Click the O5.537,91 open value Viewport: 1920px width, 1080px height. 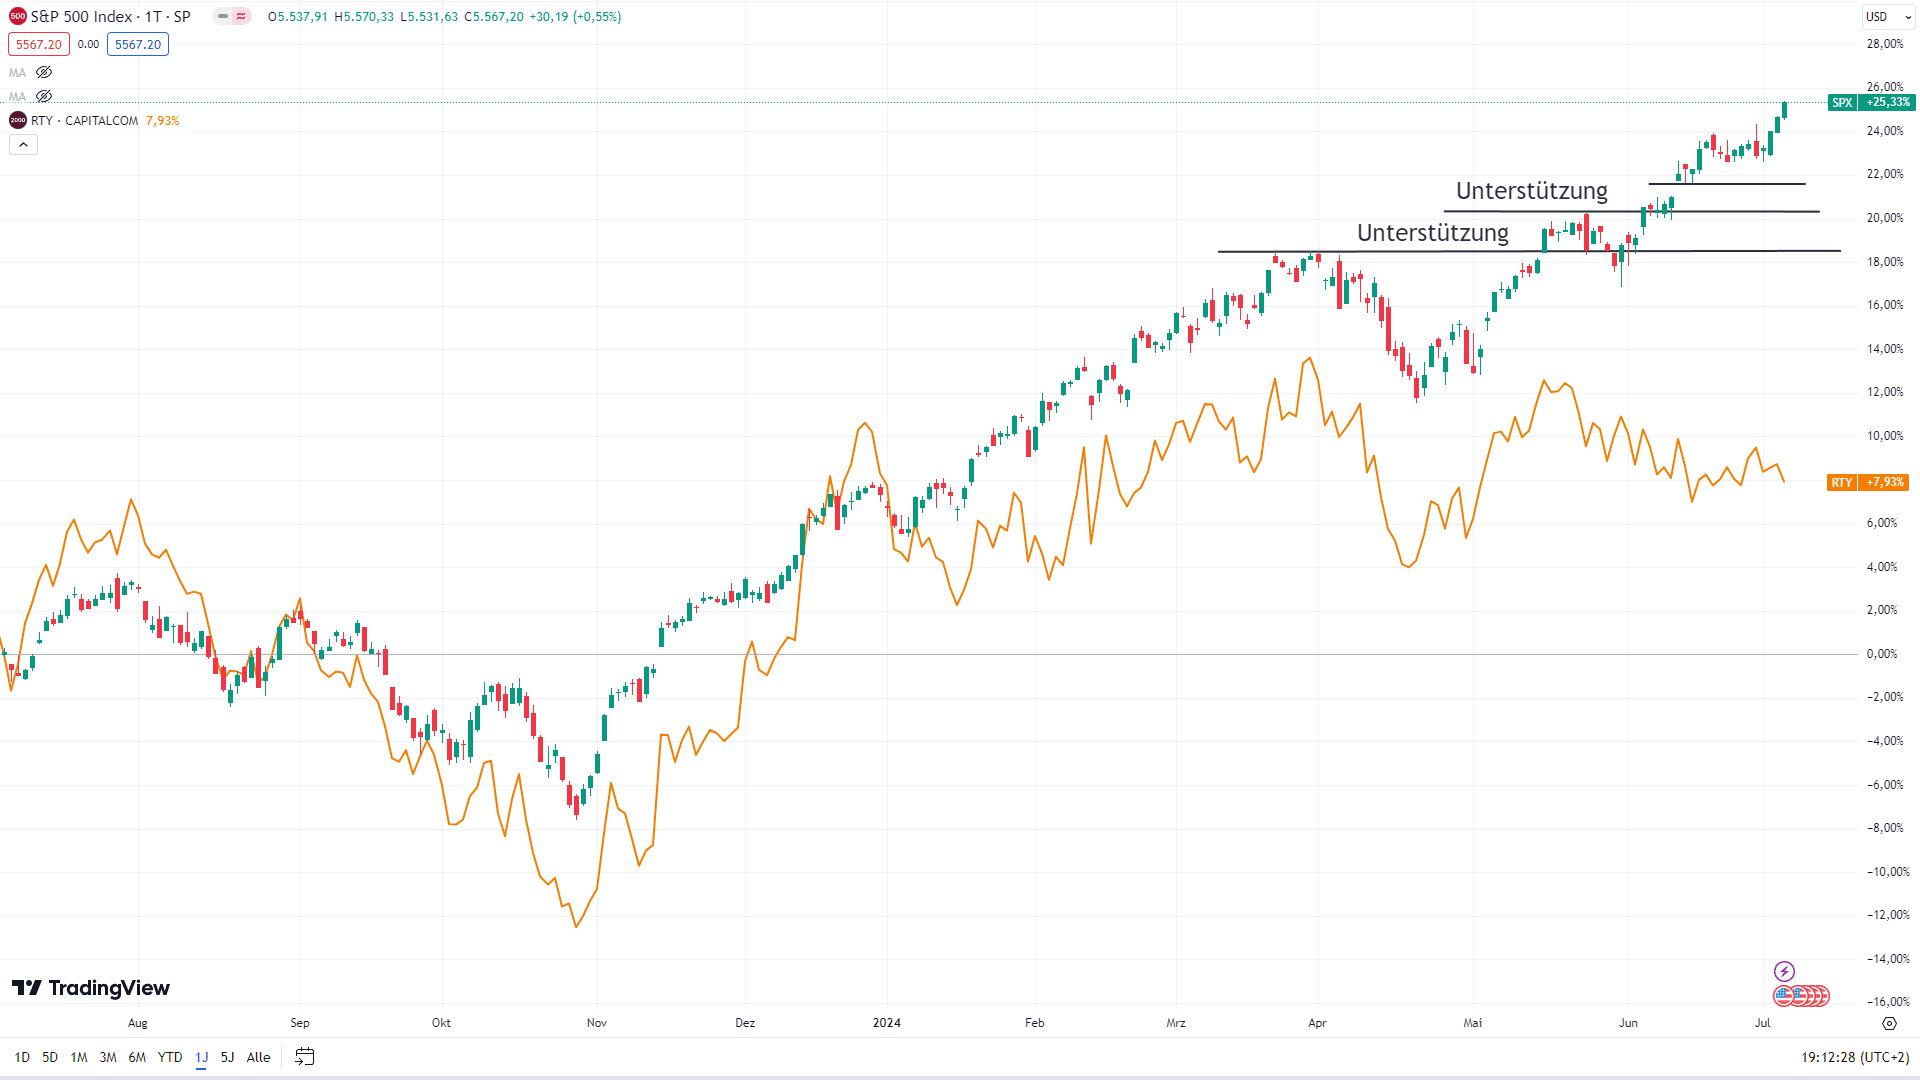(x=297, y=17)
